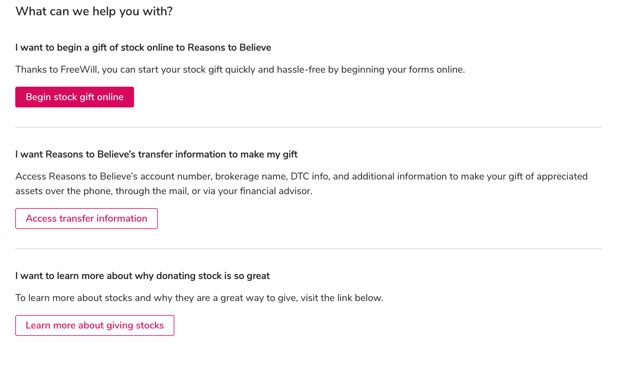The image size is (624, 378).
Task: Click the phrase 'DTC info' in the text
Action: [x=310, y=176]
